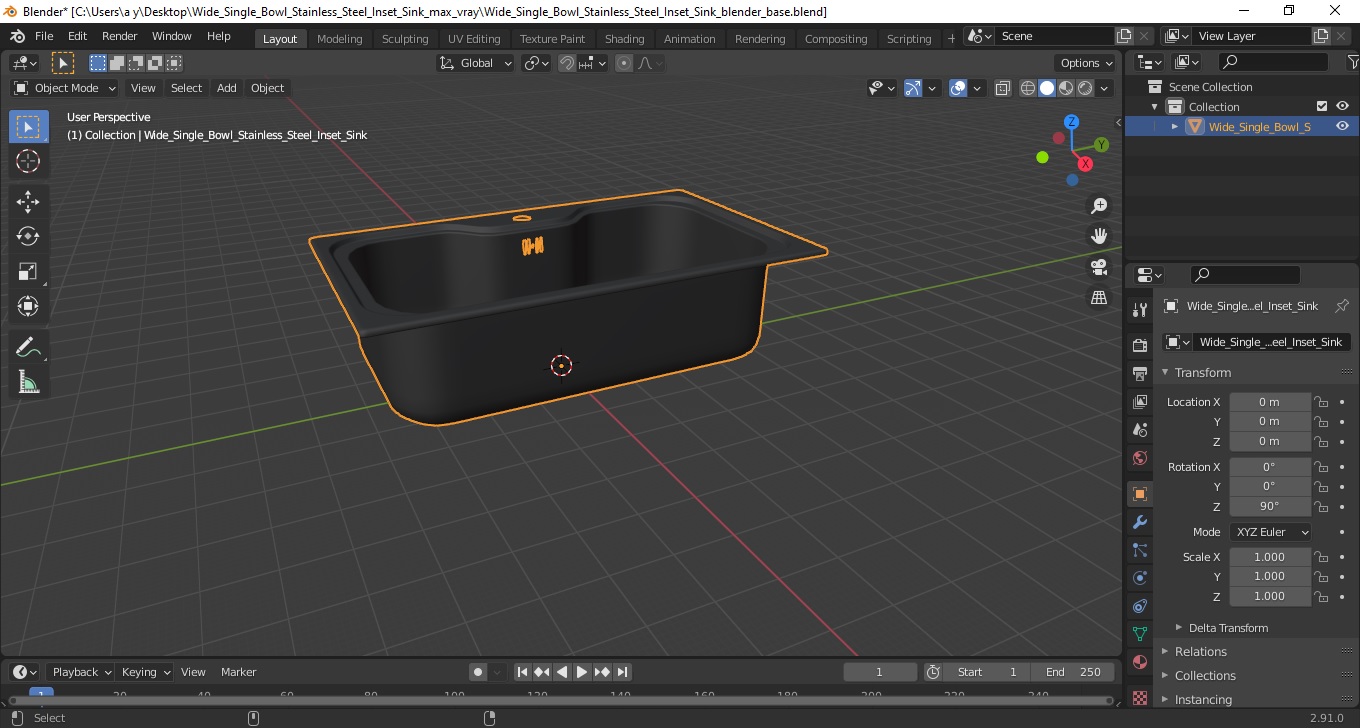Screen dimensions: 1360x728
Task: Toggle X-ray display mode
Action: click(1003, 88)
